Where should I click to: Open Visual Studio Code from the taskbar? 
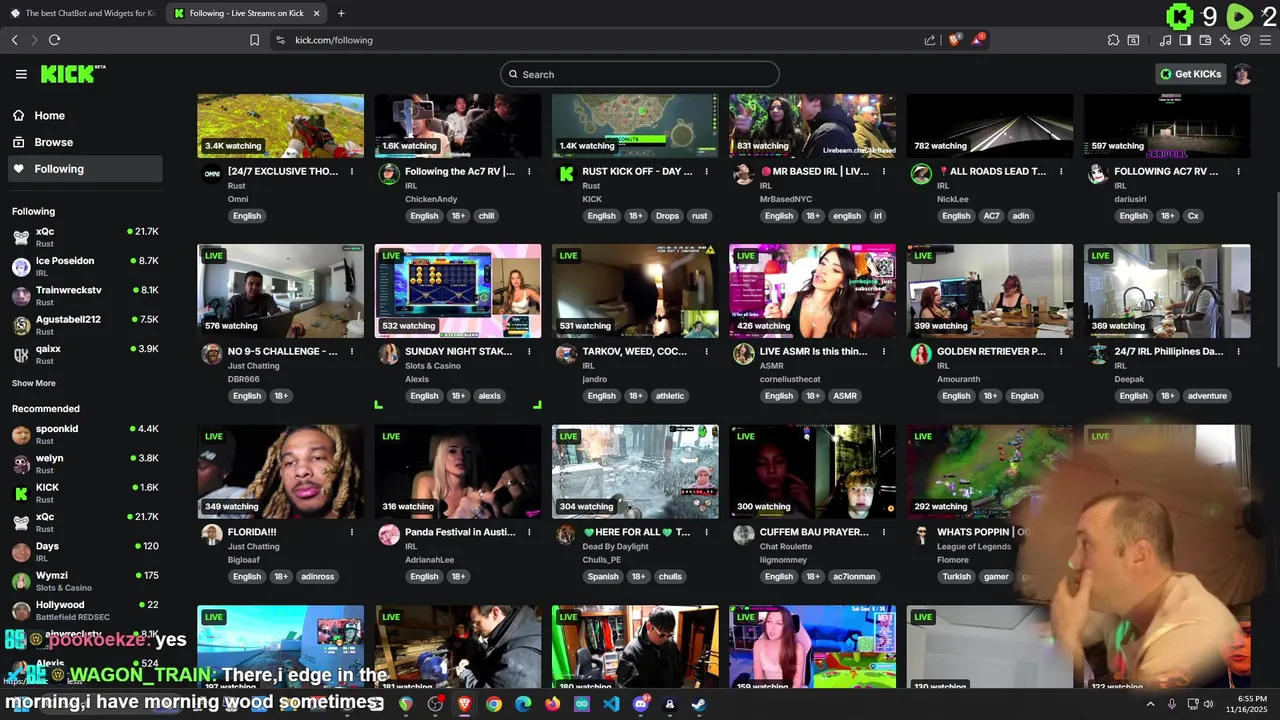[611, 704]
